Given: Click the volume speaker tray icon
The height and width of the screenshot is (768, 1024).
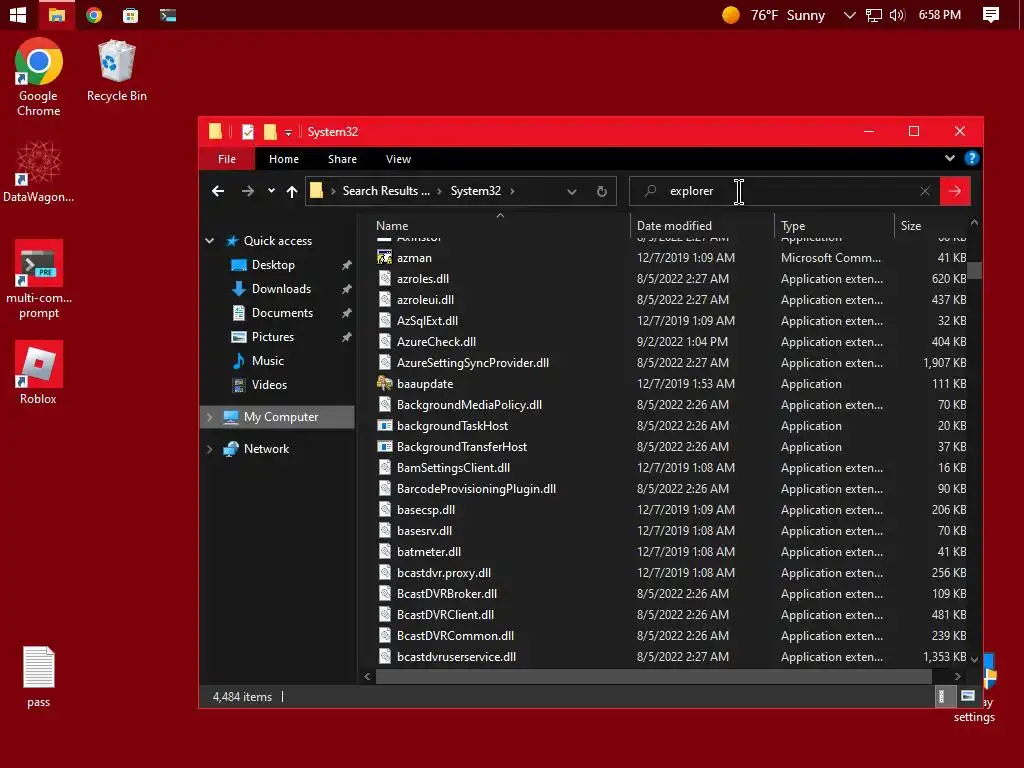Looking at the screenshot, I should tap(897, 14).
